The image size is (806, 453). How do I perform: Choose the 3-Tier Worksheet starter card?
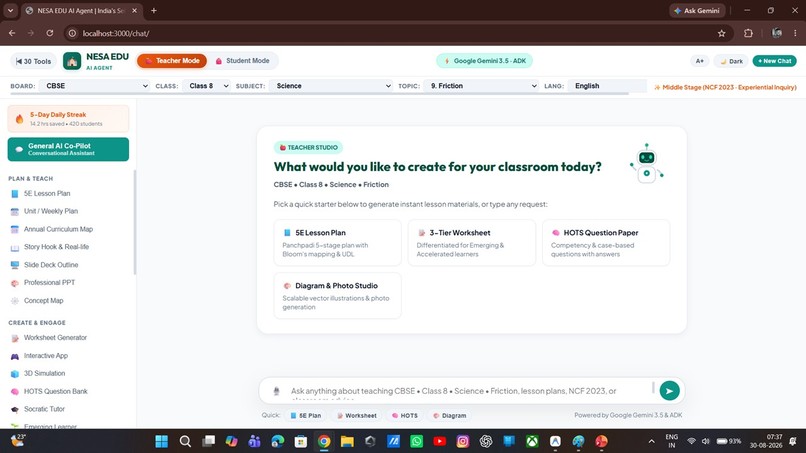(472, 243)
